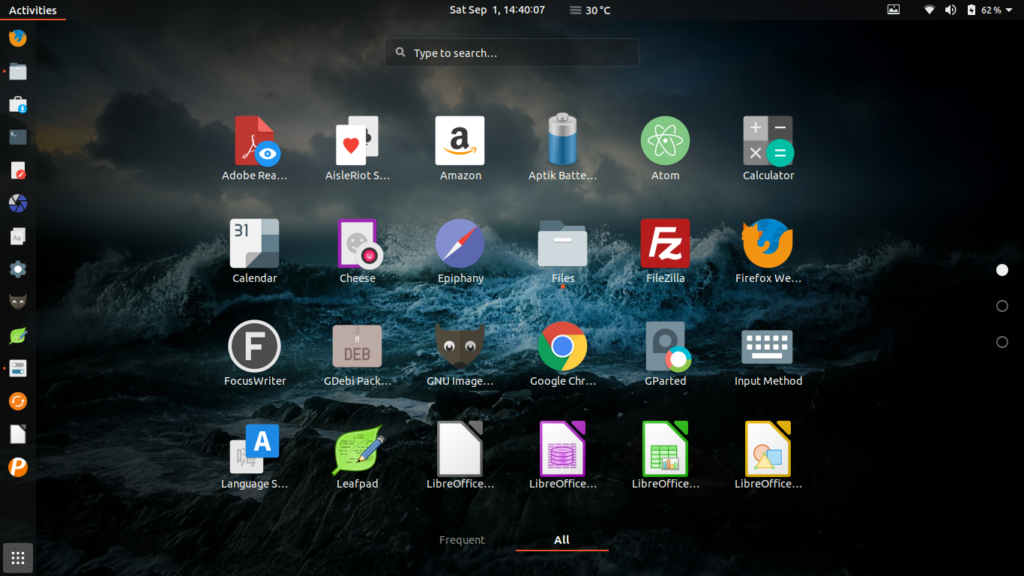Select the first page indicator dot
Viewport: 1024px width, 576px height.
tap(1002, 270)
